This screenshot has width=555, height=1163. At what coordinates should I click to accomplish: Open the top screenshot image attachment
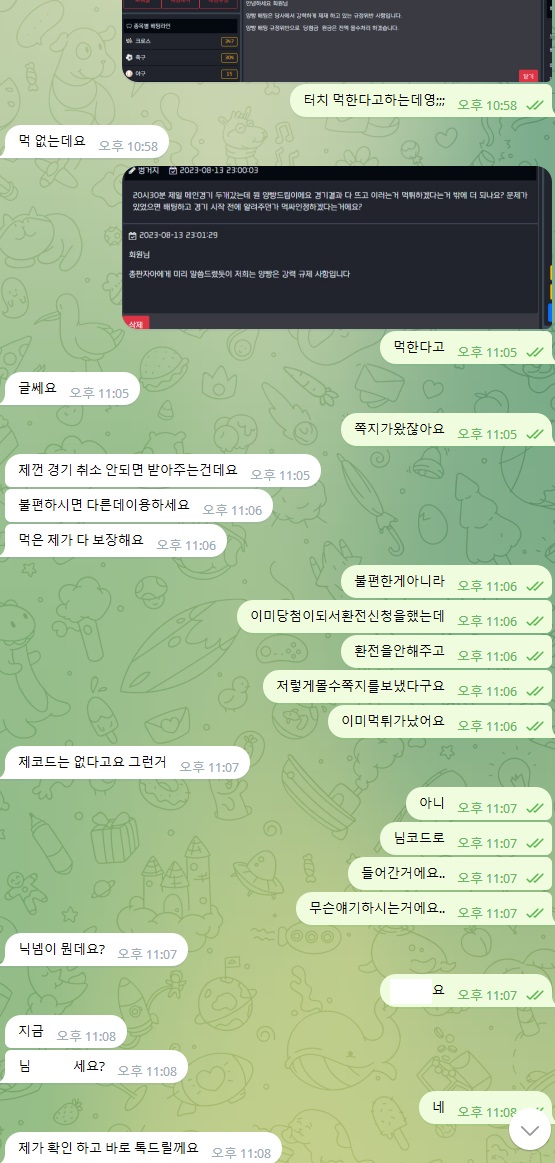pos(337,41)
